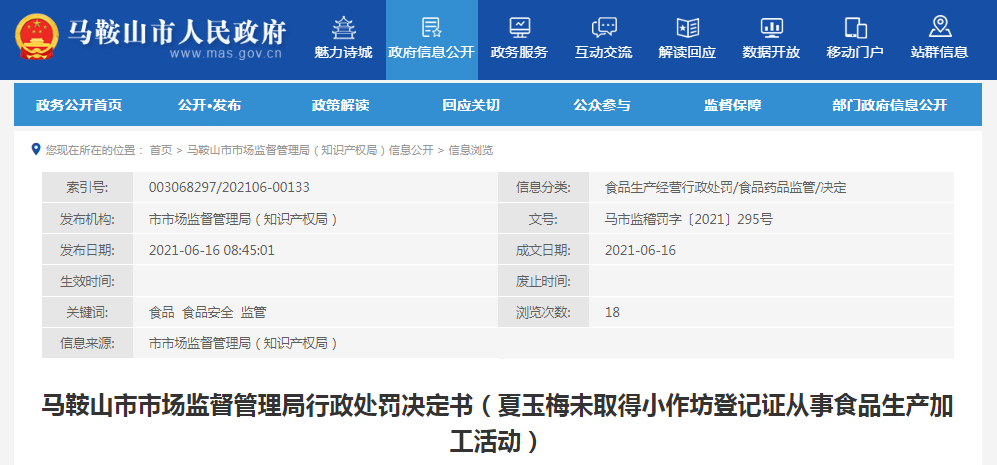Click the 魅力诗城 pagoda icon
This screenshot has width=997, height=465.
pyautogui.click(x=343, y=27)
